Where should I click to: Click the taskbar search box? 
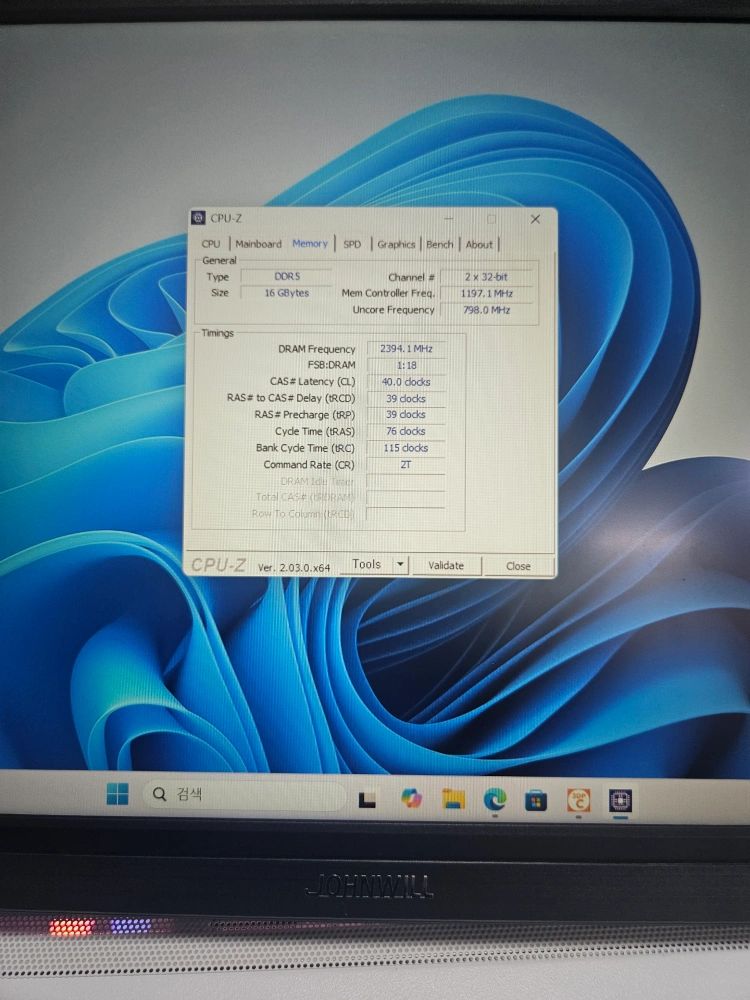click(244, 795)
